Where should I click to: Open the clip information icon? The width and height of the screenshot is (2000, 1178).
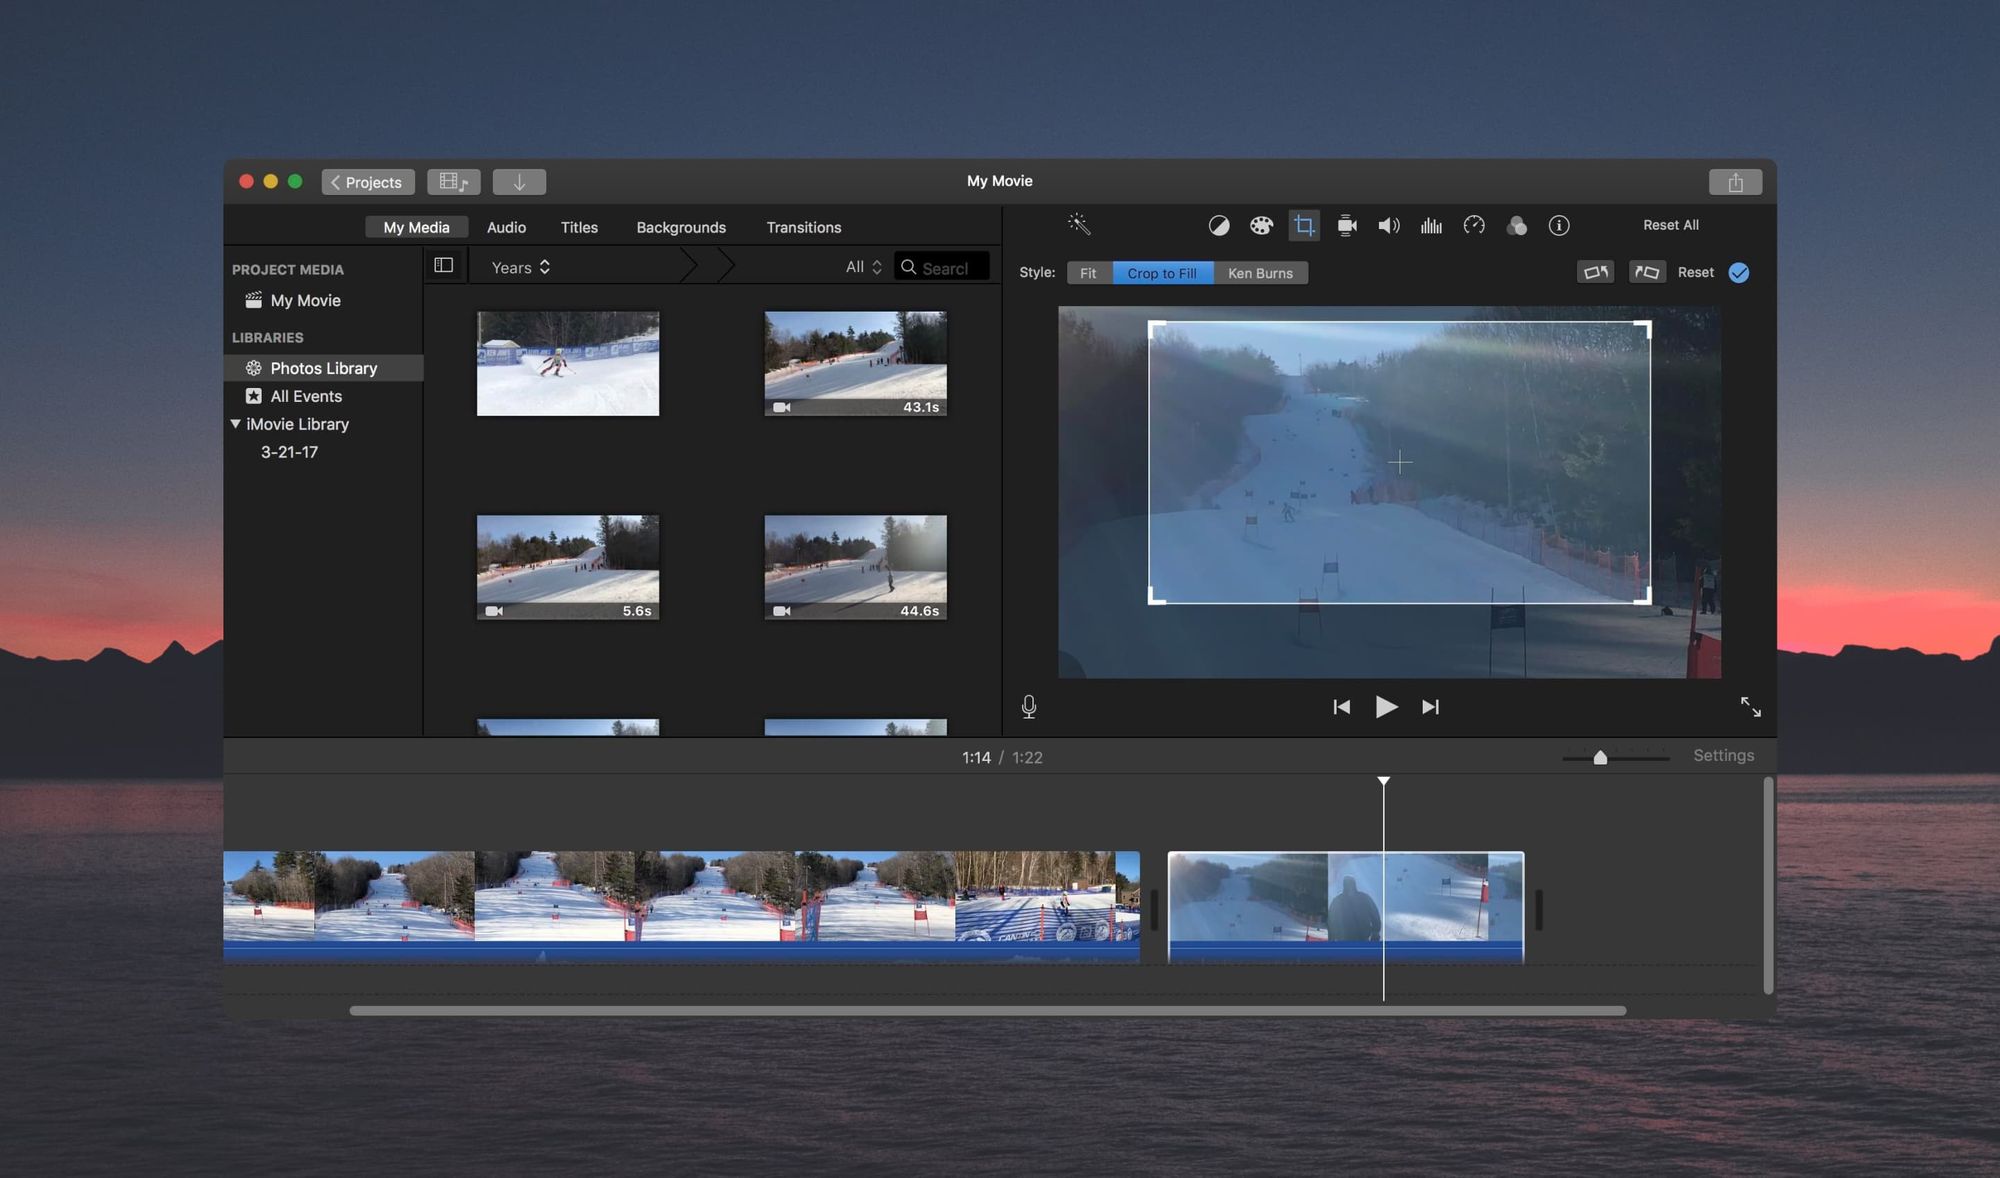[1559, 226]
